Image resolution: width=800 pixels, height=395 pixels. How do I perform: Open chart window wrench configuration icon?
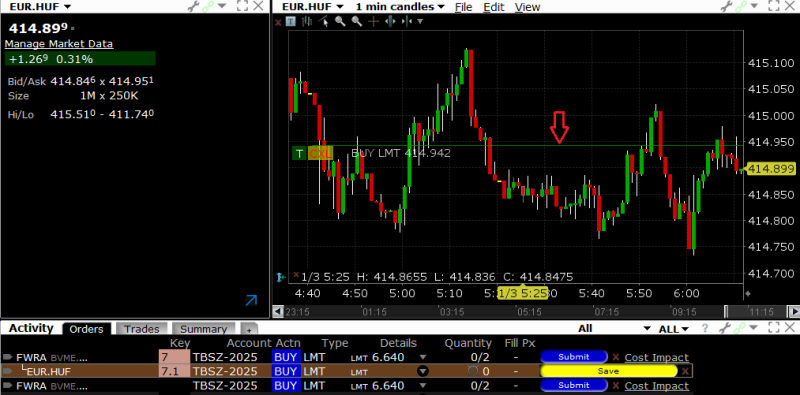pos(726,7)
